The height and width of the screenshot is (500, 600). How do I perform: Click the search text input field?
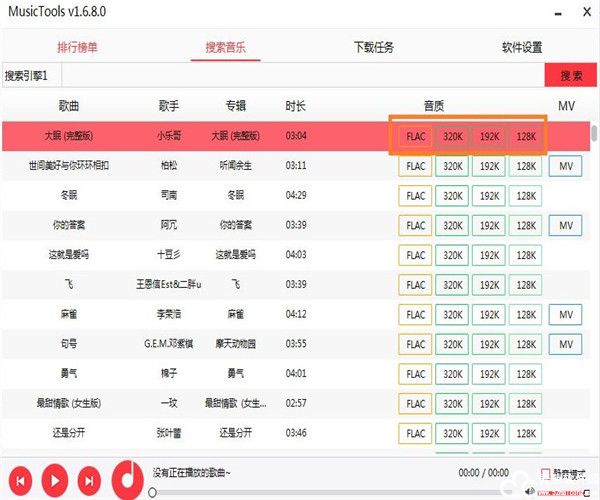(303, 76)
